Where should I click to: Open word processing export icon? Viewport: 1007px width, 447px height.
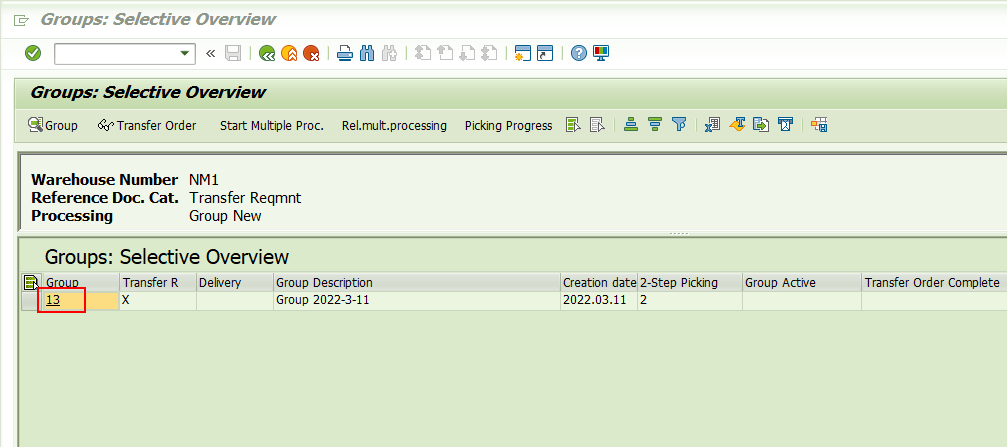coord(737,125)
